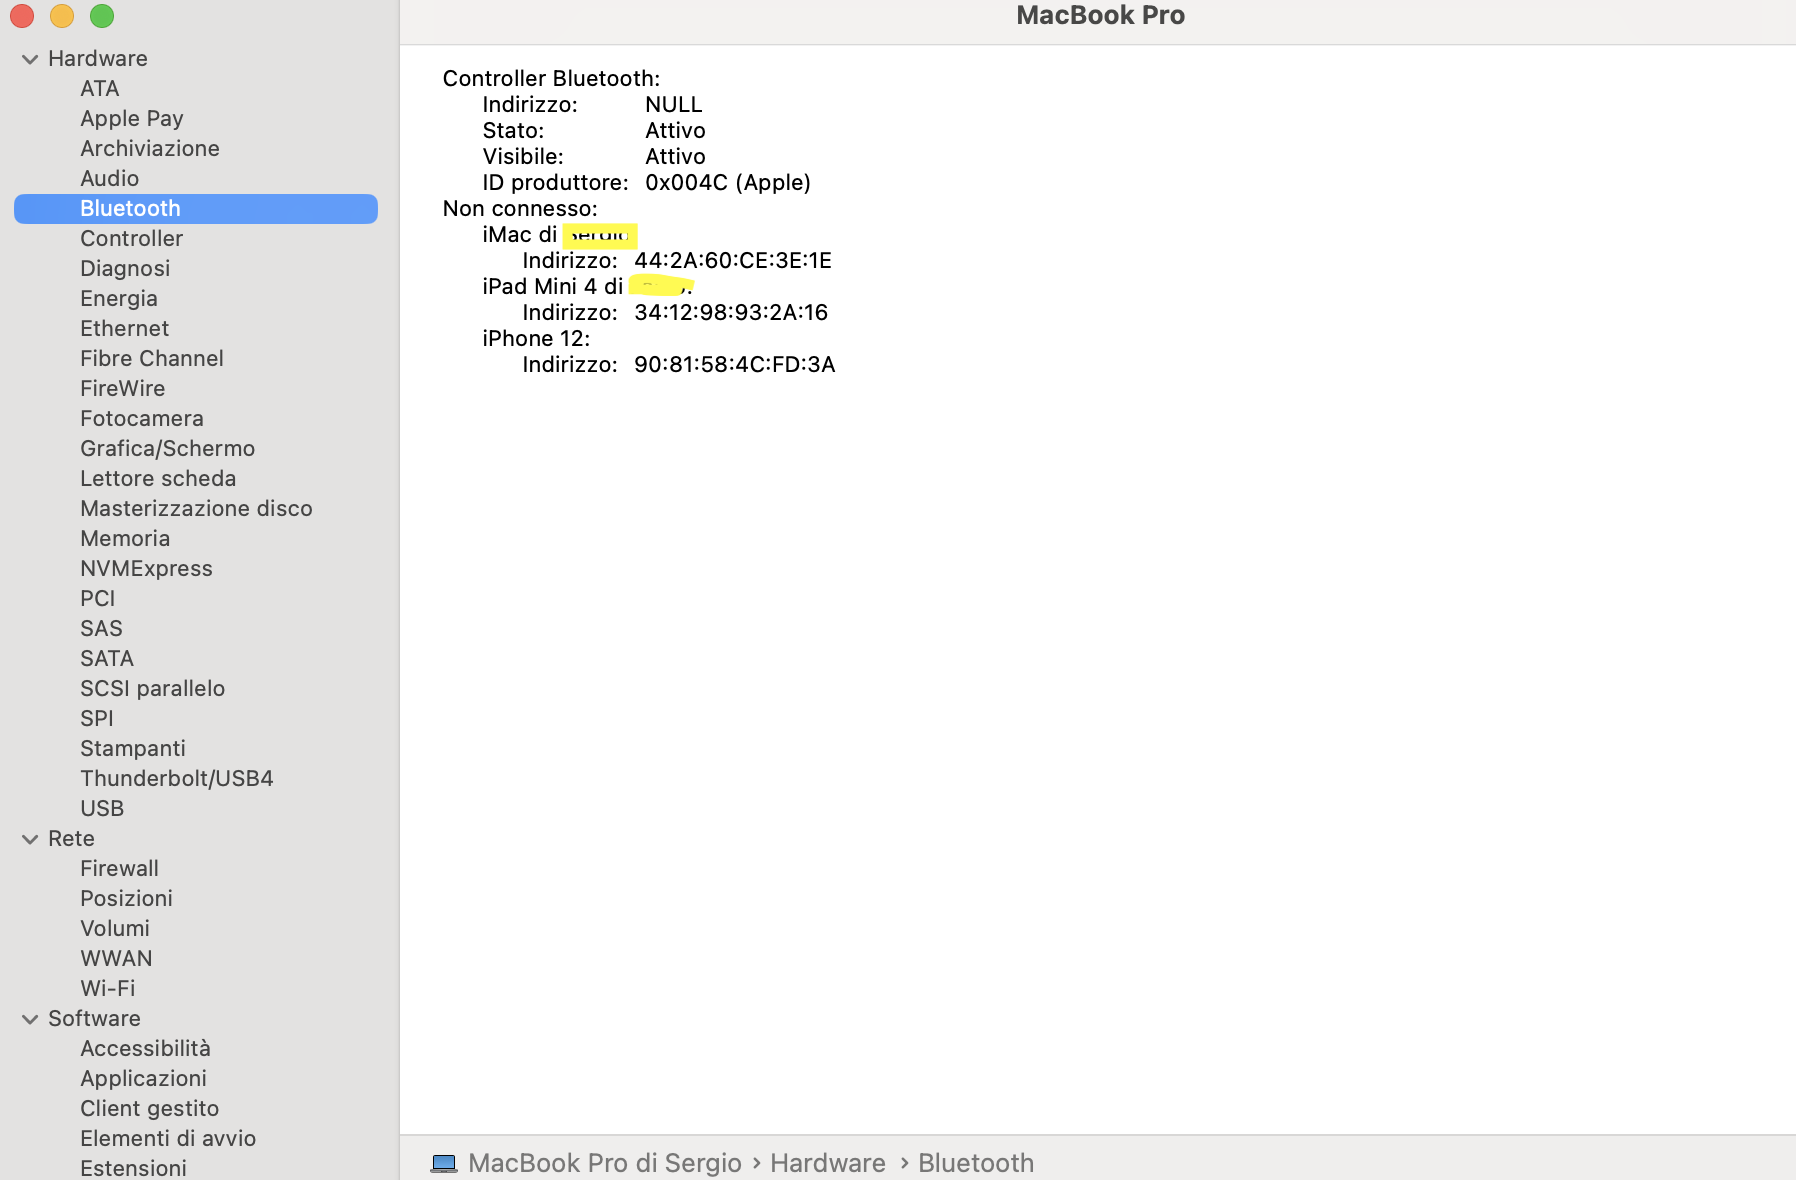This screenshot has height=1180, width=1796.
Task: Open SATA in the sidebar
Action: (107, 659)
